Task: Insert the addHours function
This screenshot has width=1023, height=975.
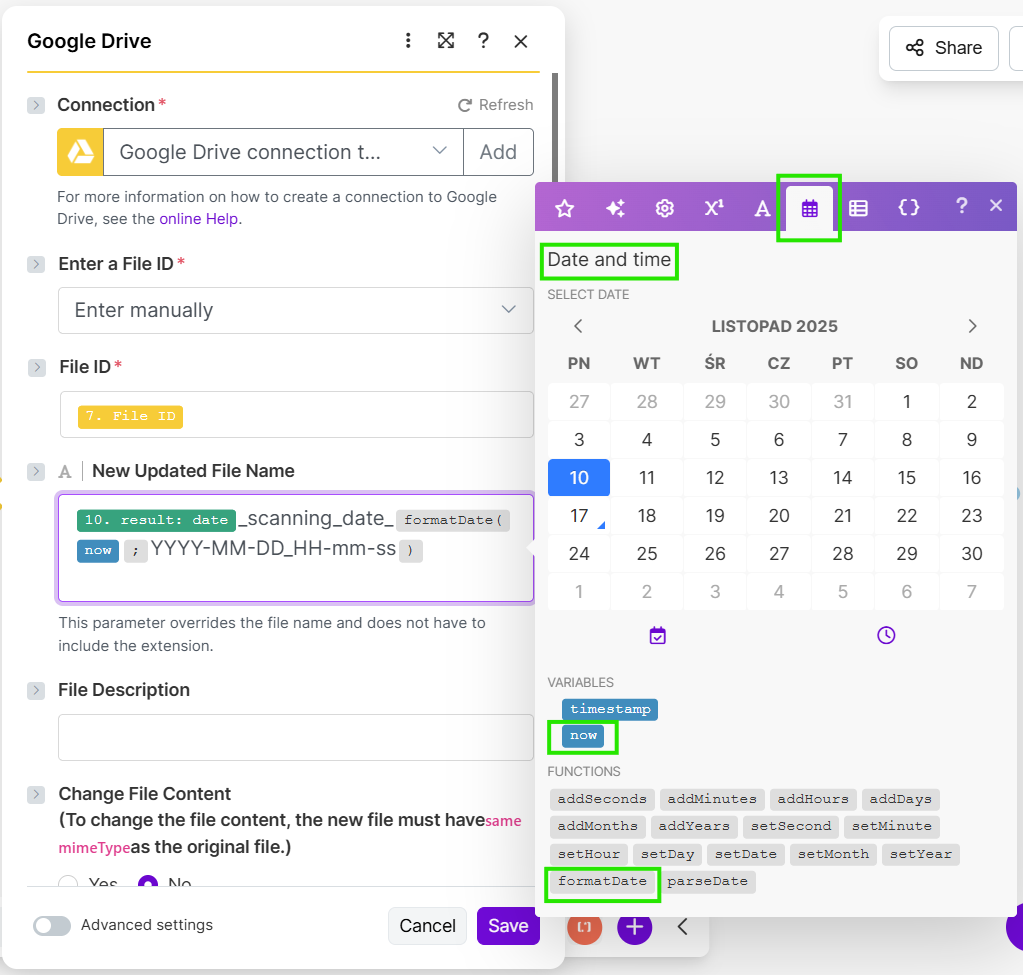Action: click(x=813, y=799)
